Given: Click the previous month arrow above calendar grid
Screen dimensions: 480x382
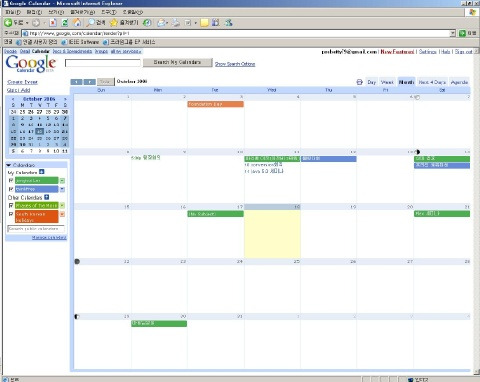Looking at the screenshot, I should (x=76, y=82).
